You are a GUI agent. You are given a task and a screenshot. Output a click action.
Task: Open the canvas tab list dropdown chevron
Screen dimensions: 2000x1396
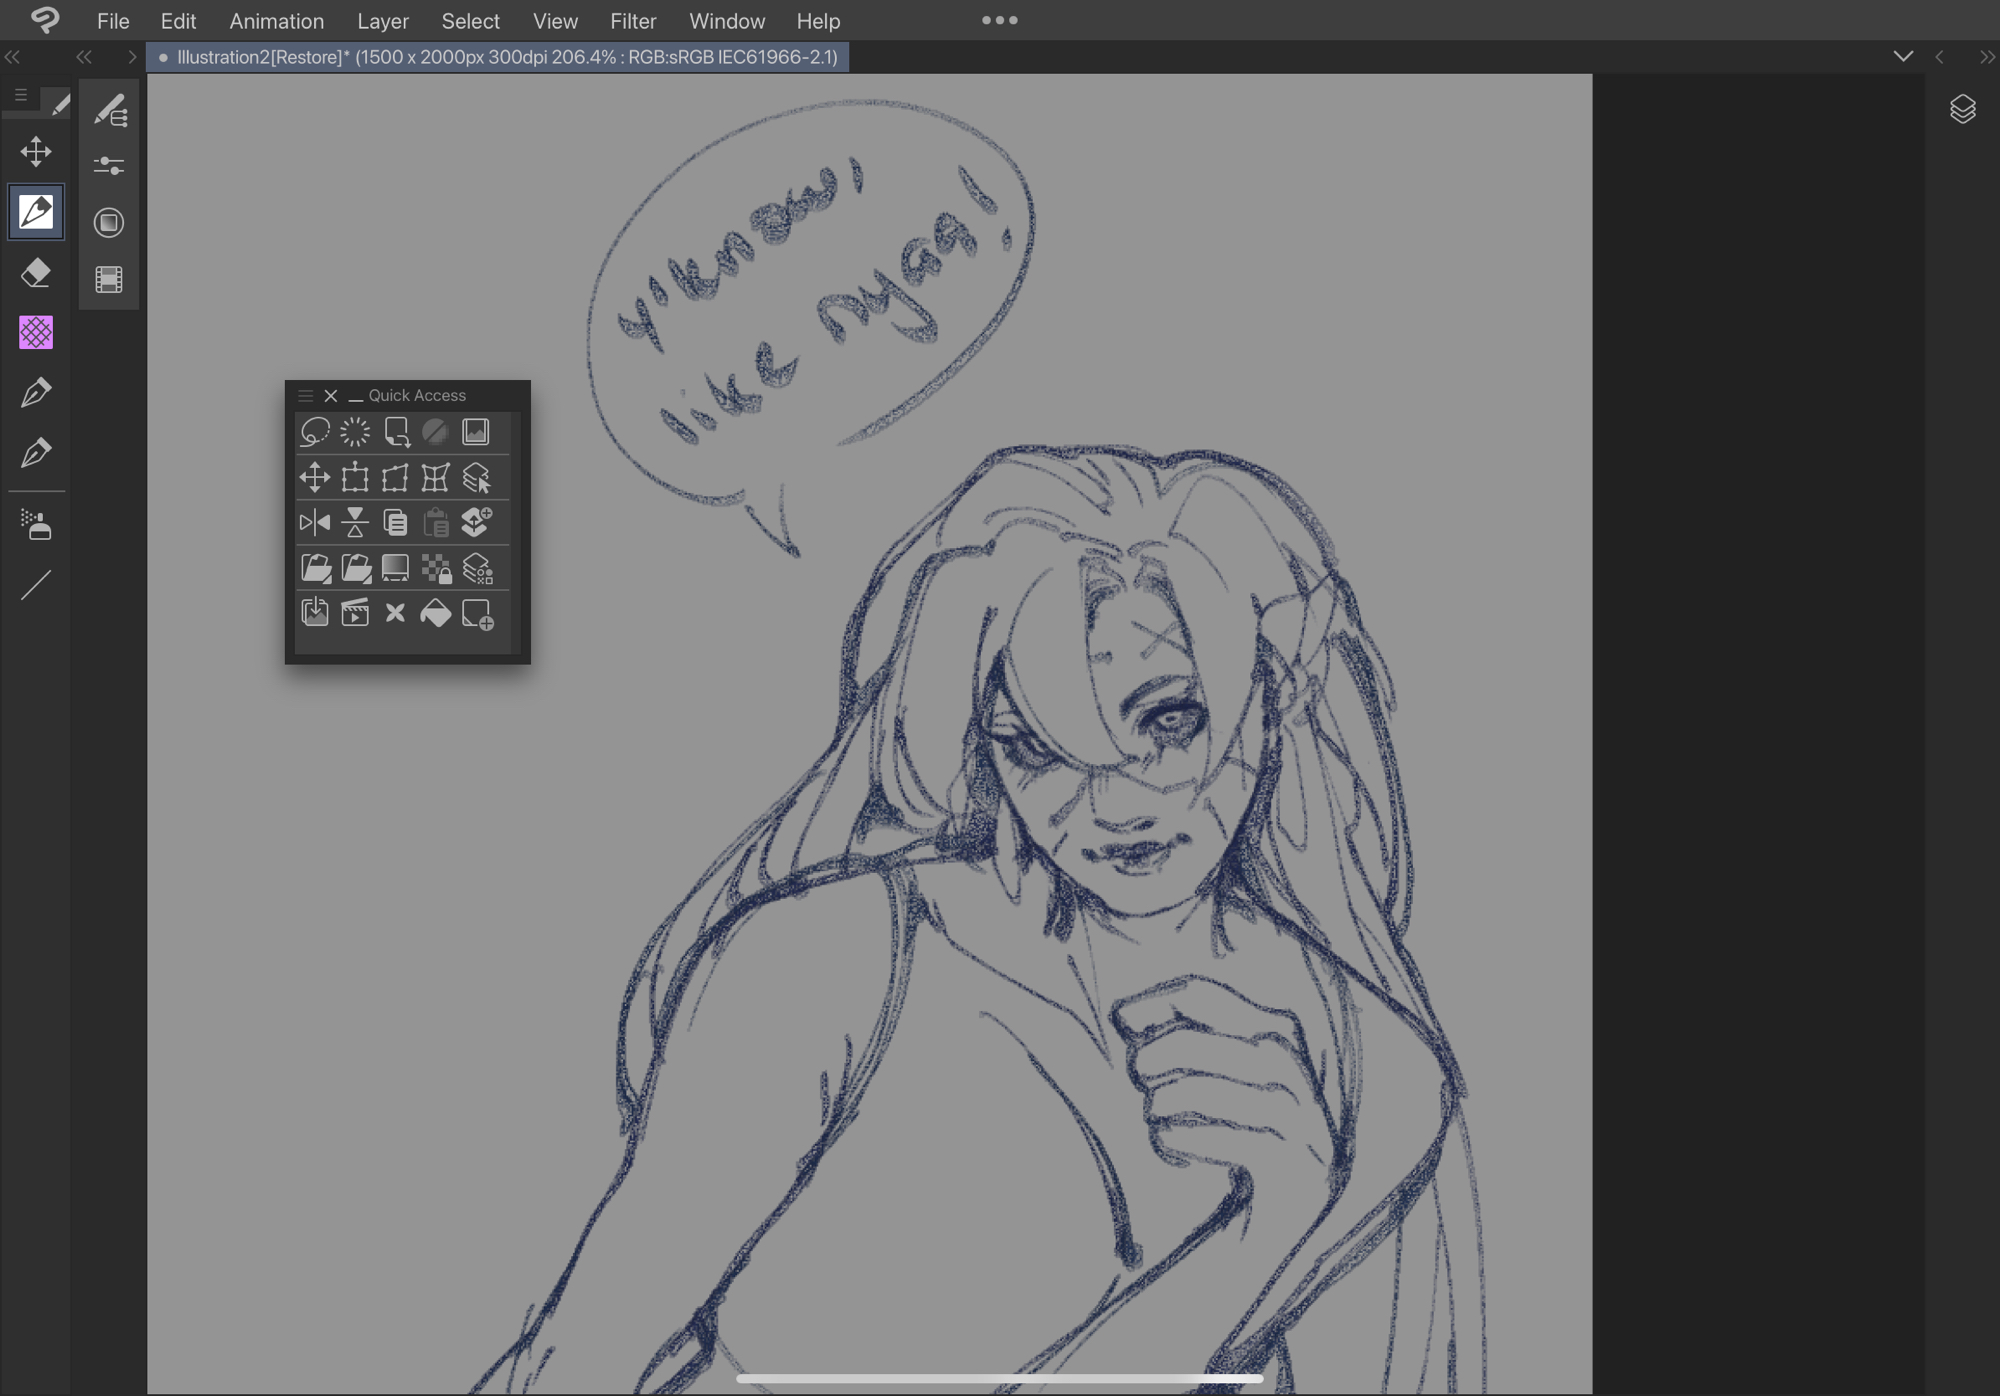(x=1903, y=57)
